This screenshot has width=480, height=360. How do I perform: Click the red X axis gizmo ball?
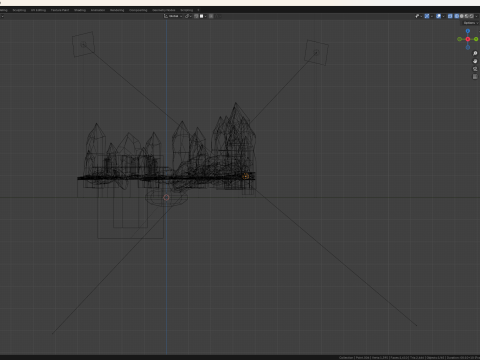(468, 39)
